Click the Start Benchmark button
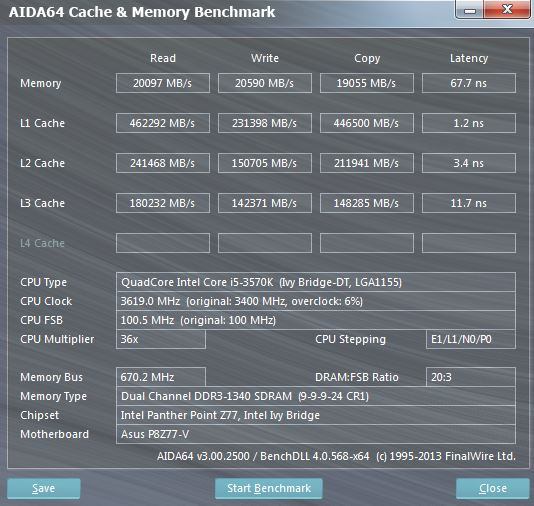This screenshot has width=534, height=506. (269, 488)
